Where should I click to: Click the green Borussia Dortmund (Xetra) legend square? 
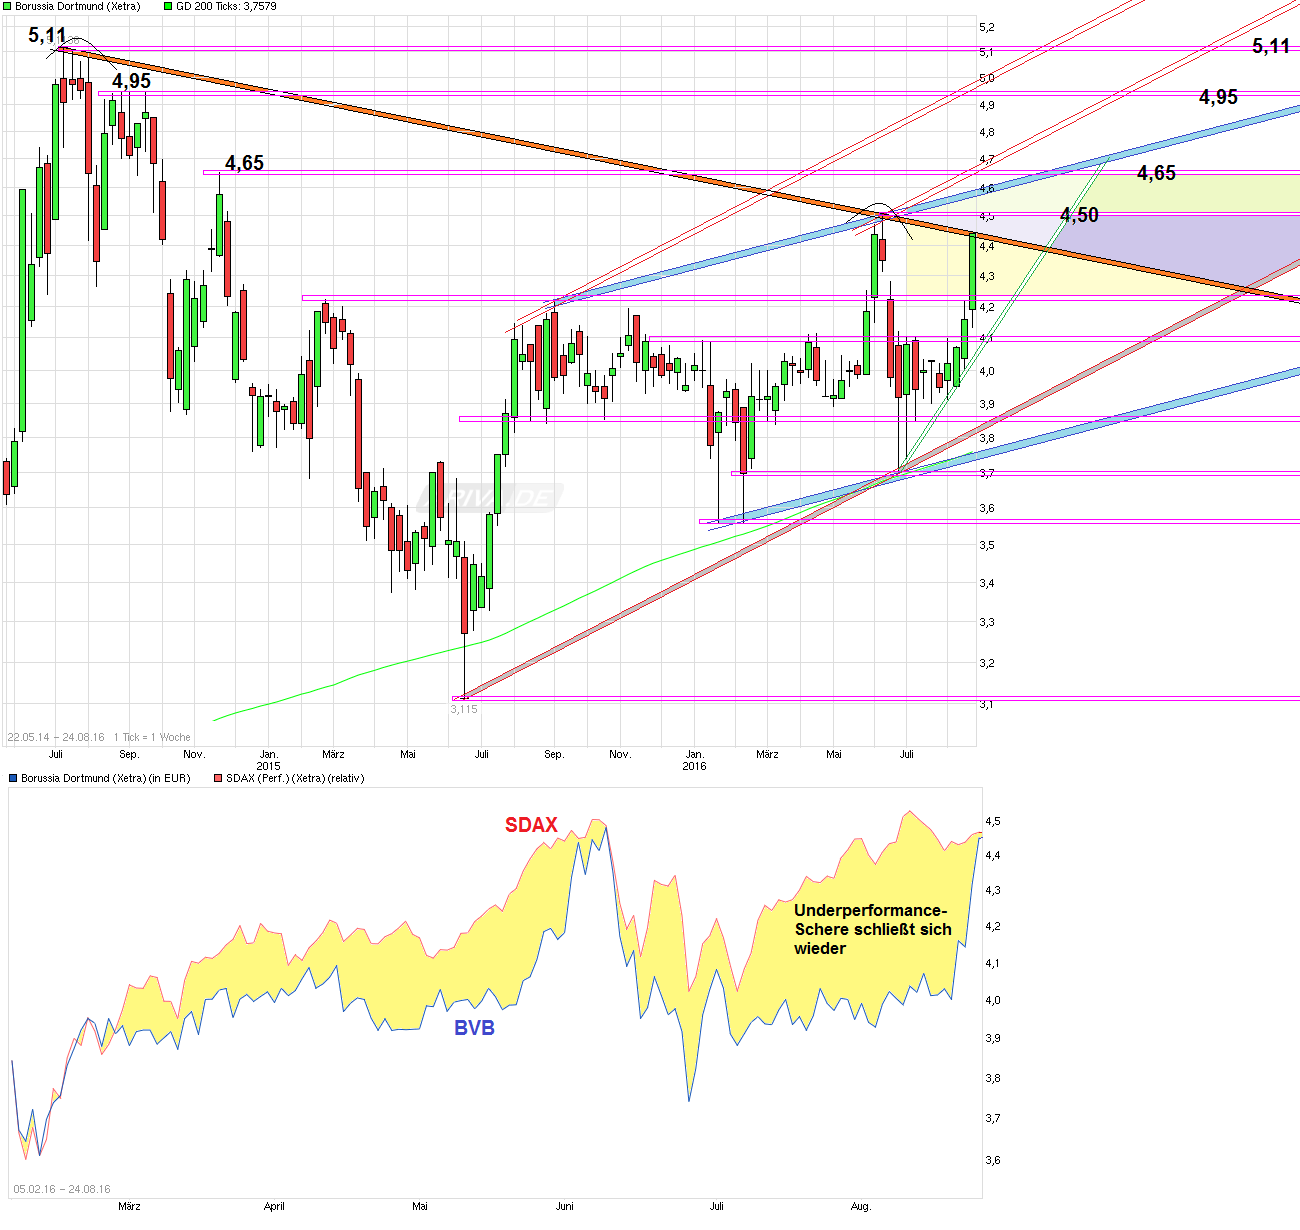pyautogui.click(x=8, y=6)
